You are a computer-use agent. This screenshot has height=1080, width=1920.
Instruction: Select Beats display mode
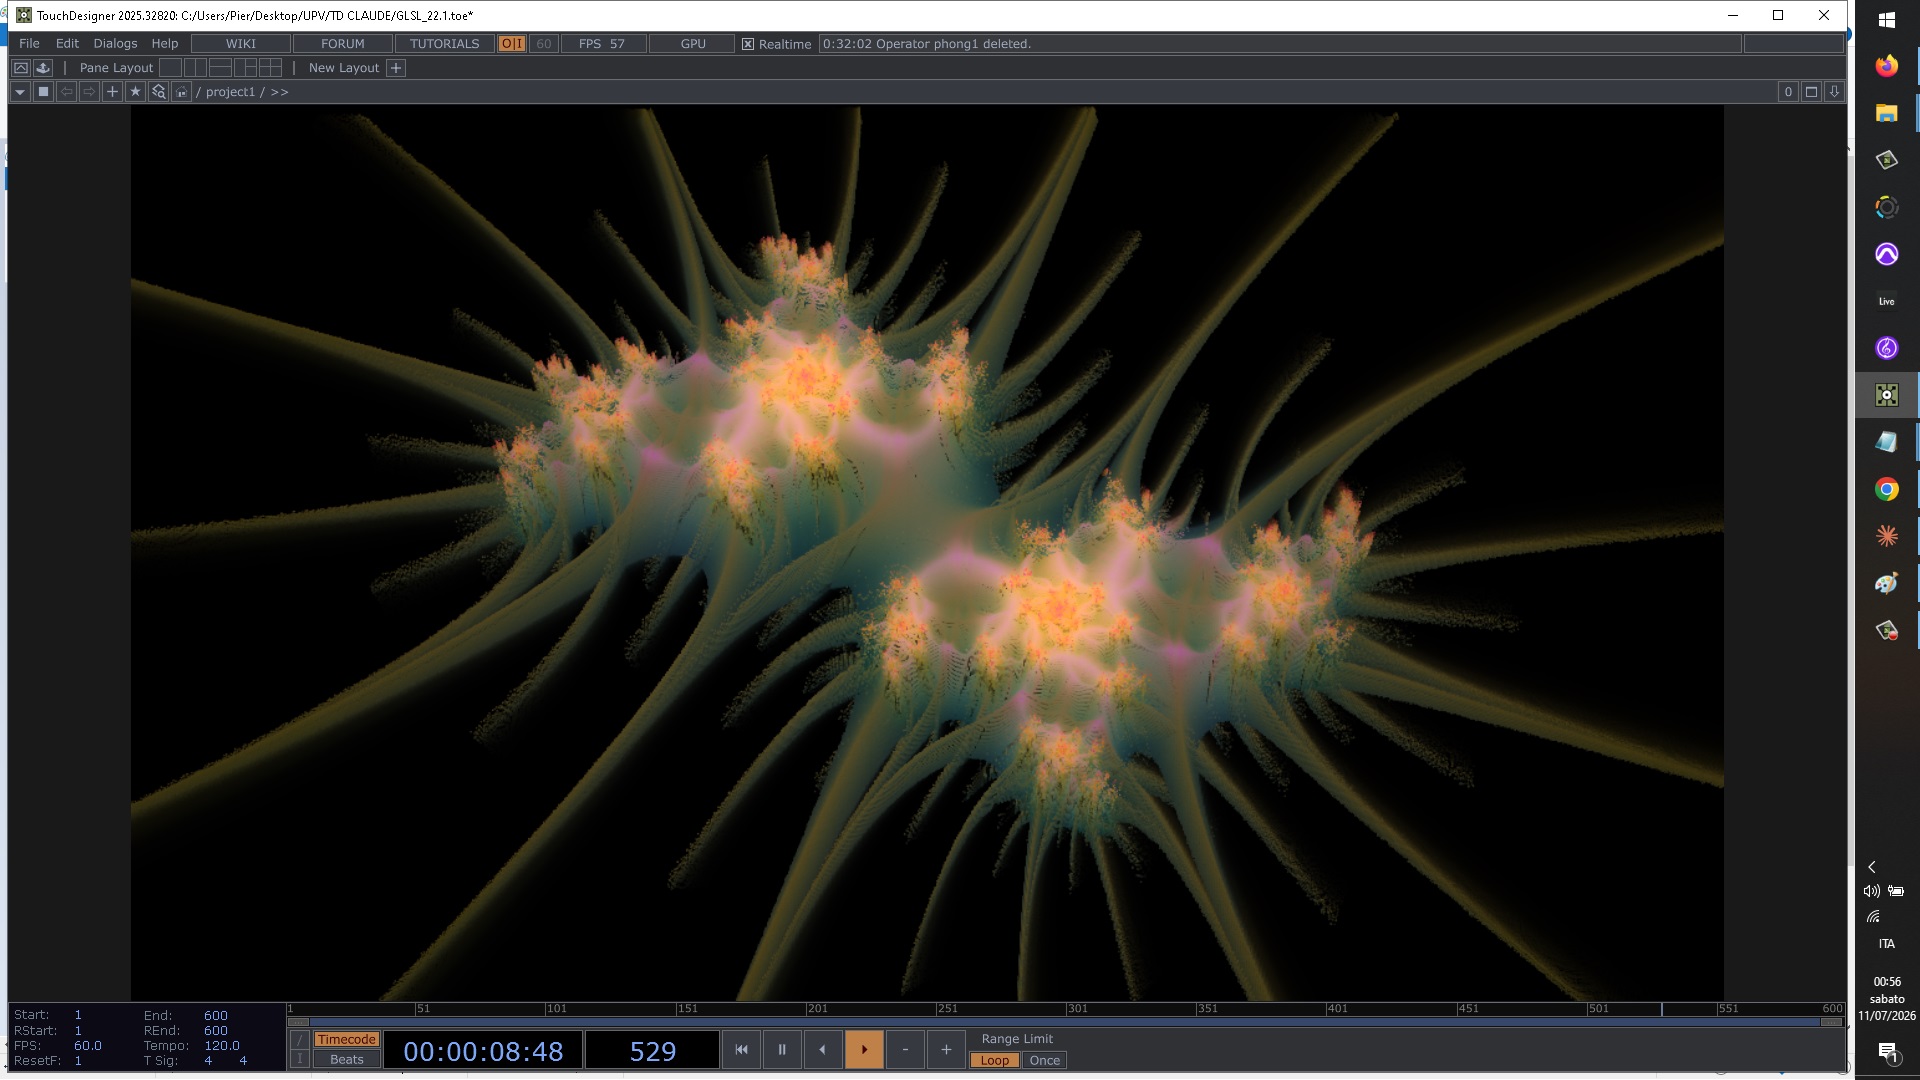[x=346, y=1059]
